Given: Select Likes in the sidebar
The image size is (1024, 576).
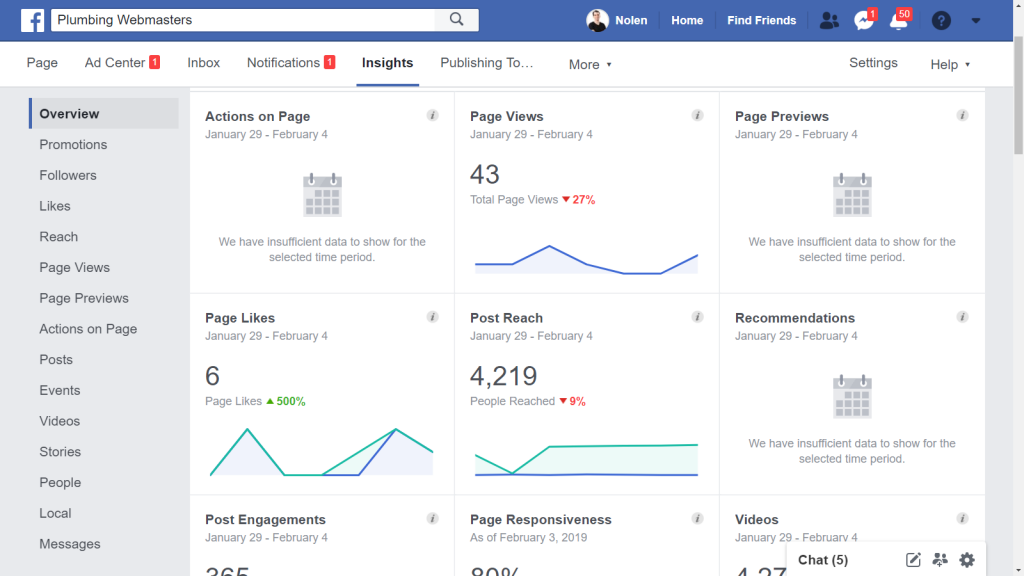Looking at the screenshot, I should (55, 206).
